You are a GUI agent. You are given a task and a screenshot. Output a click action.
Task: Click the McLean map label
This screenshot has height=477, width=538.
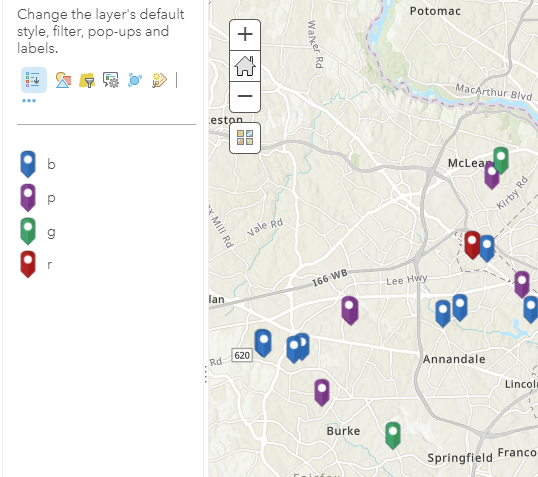469,163
